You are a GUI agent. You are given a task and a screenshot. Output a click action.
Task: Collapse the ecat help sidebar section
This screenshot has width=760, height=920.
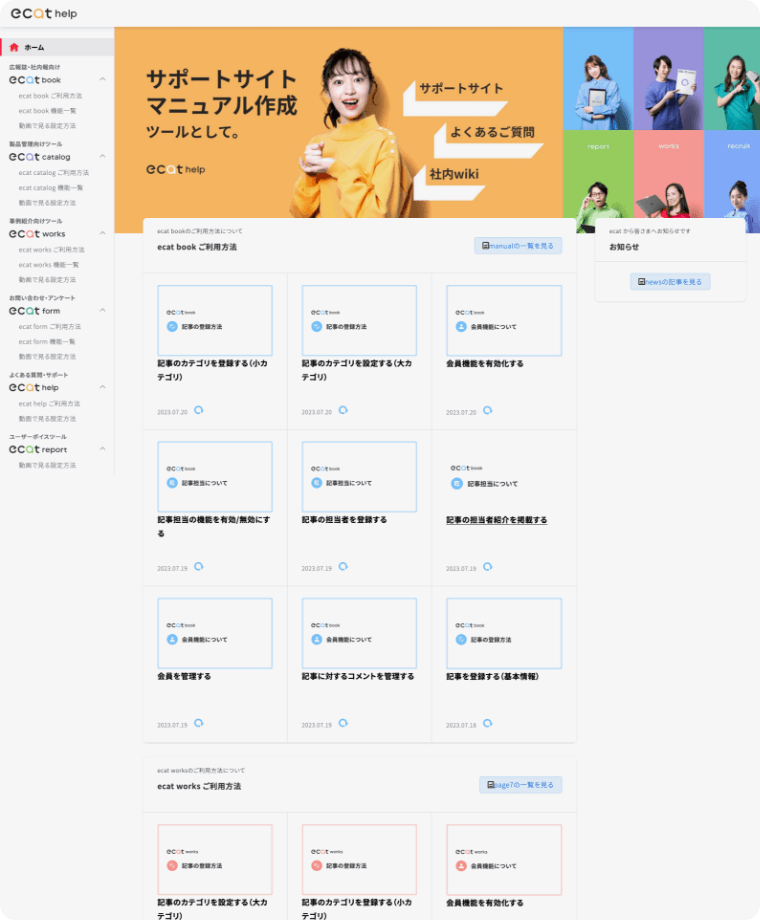click(103, 387)
